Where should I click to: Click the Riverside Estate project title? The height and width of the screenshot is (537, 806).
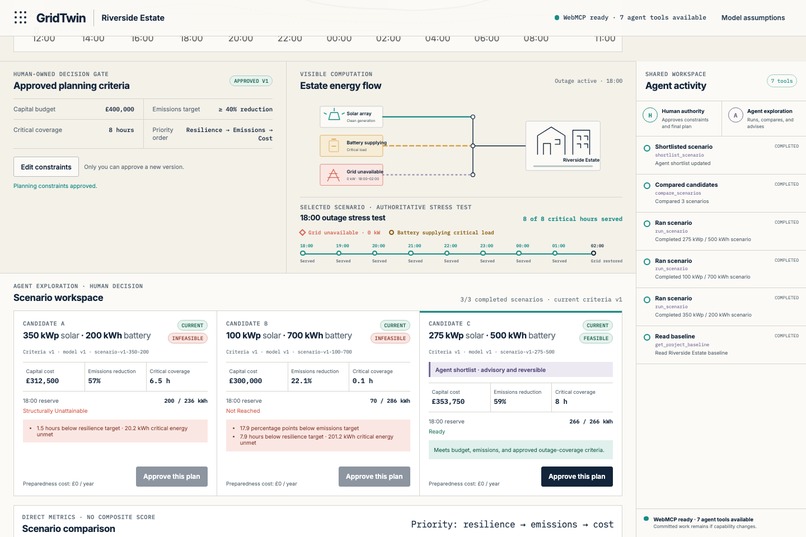[x=133, y=17]
